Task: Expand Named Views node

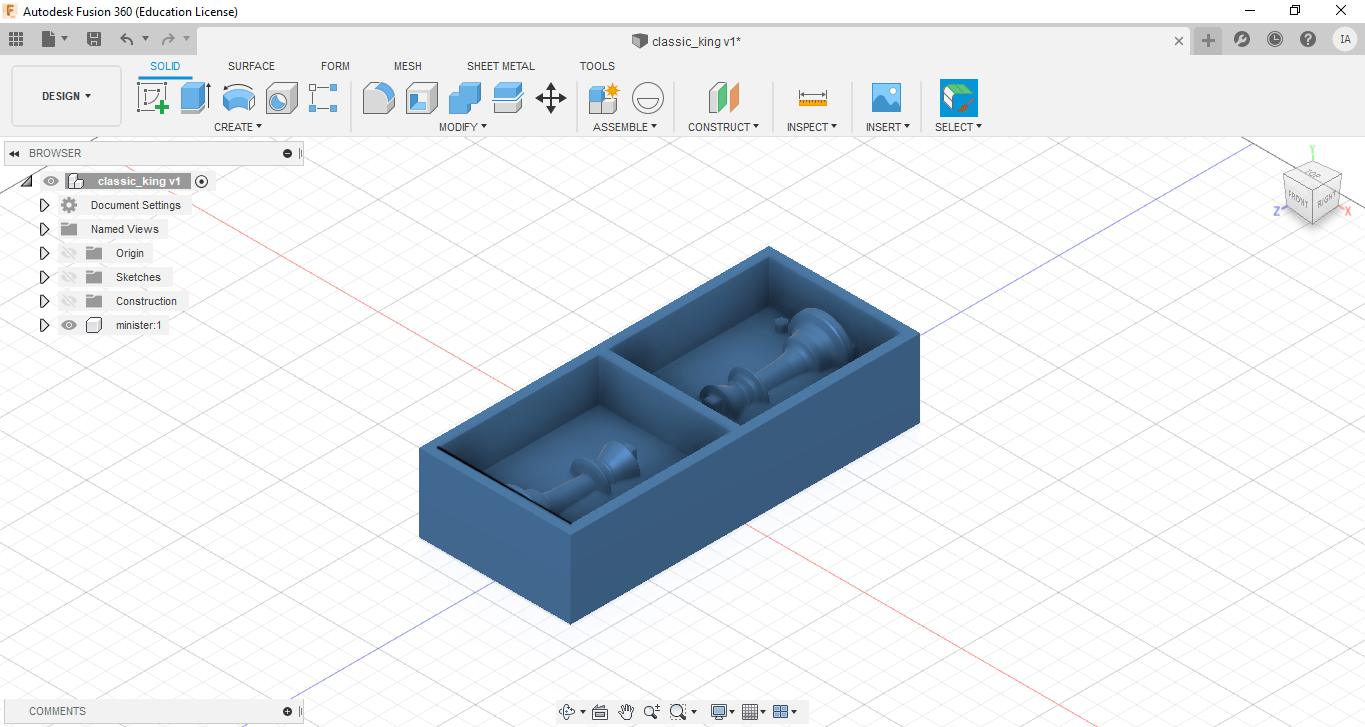Action: coord(44,229)
